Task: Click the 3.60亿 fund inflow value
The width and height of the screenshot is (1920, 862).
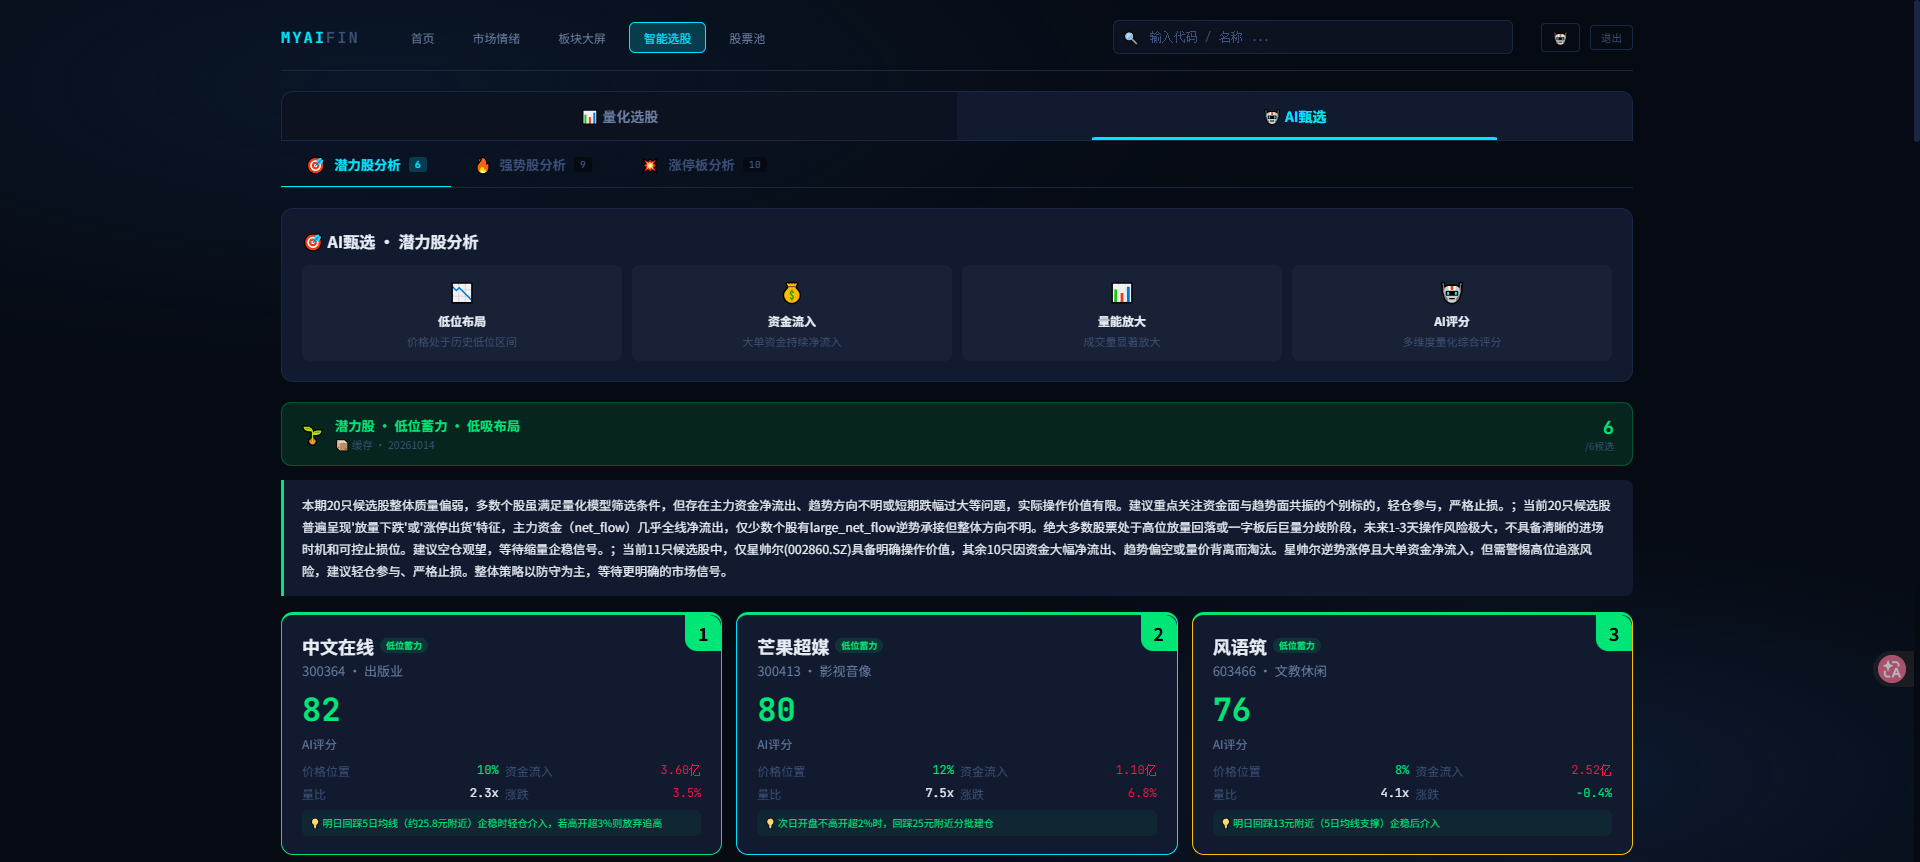Action: (x=680, y=770)
